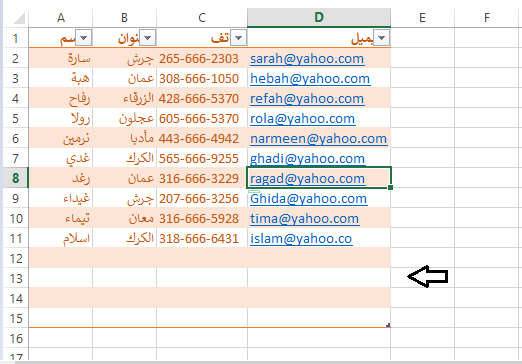Select address cell معان
Image resolution: width=522 pixels, height=364 pixels.
(124, 219)
